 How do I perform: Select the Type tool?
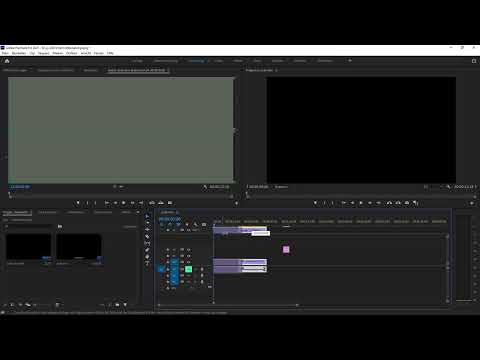point(148,264)
